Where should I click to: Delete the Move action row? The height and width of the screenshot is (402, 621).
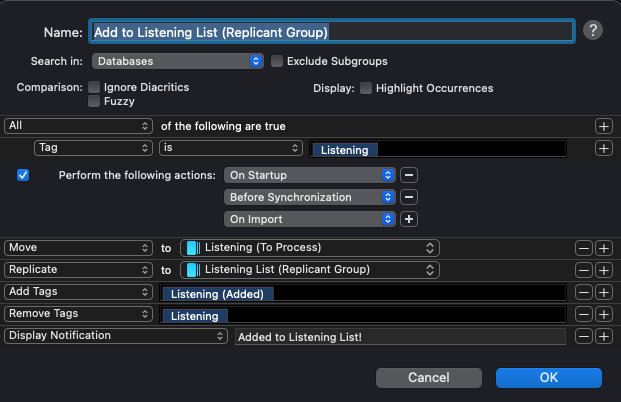583,248
